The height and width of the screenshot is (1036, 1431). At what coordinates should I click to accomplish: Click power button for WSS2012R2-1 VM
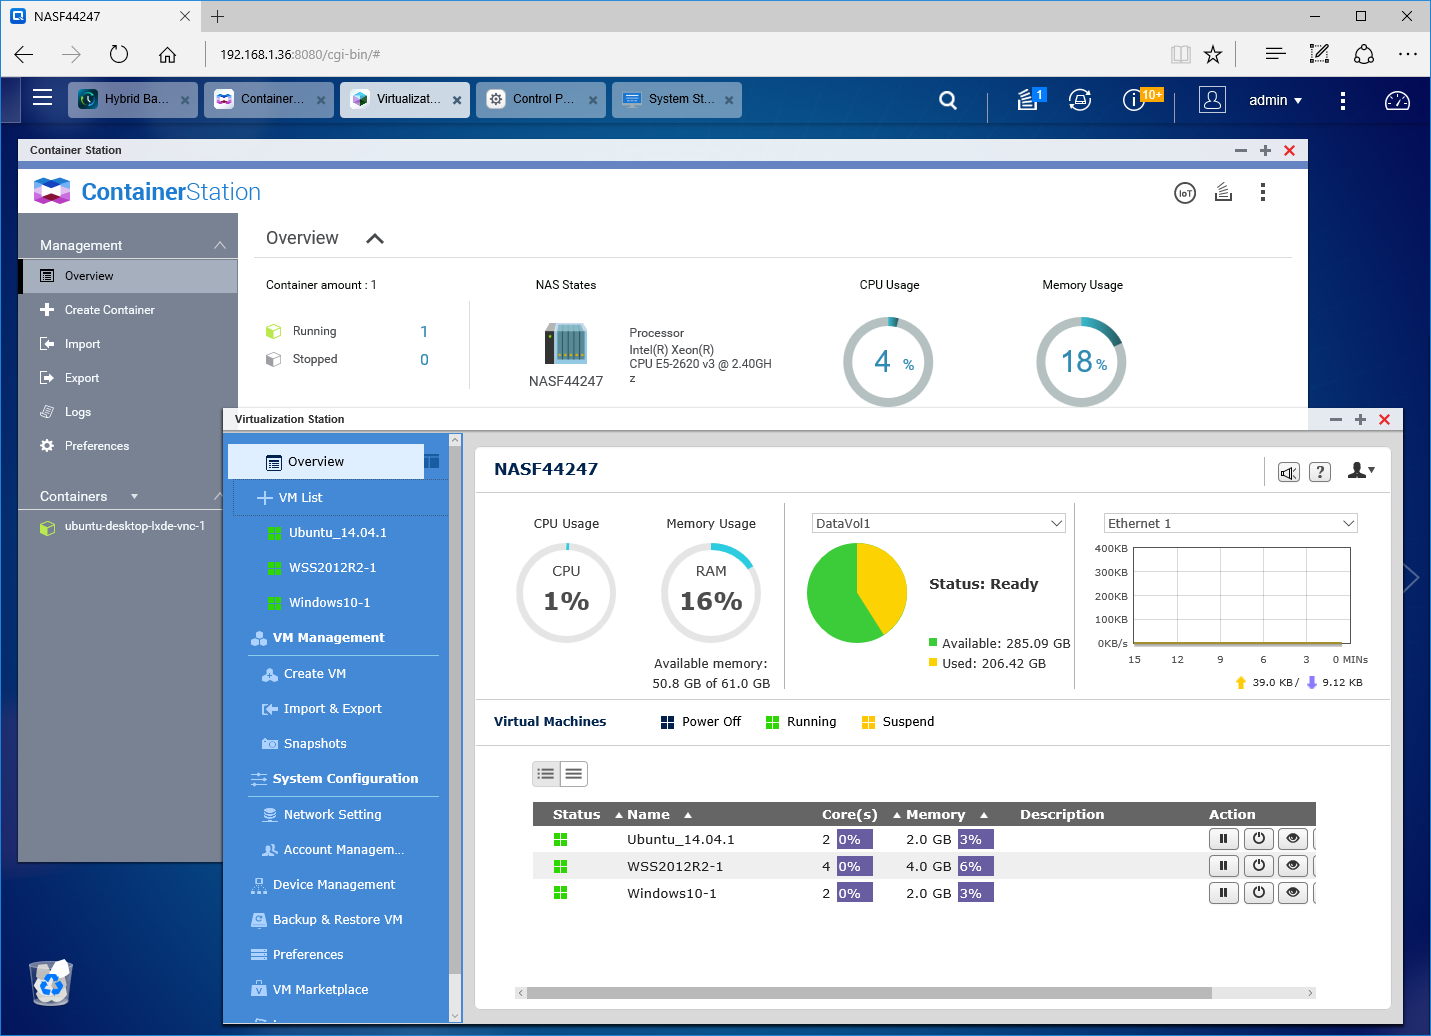point(1259,866)
